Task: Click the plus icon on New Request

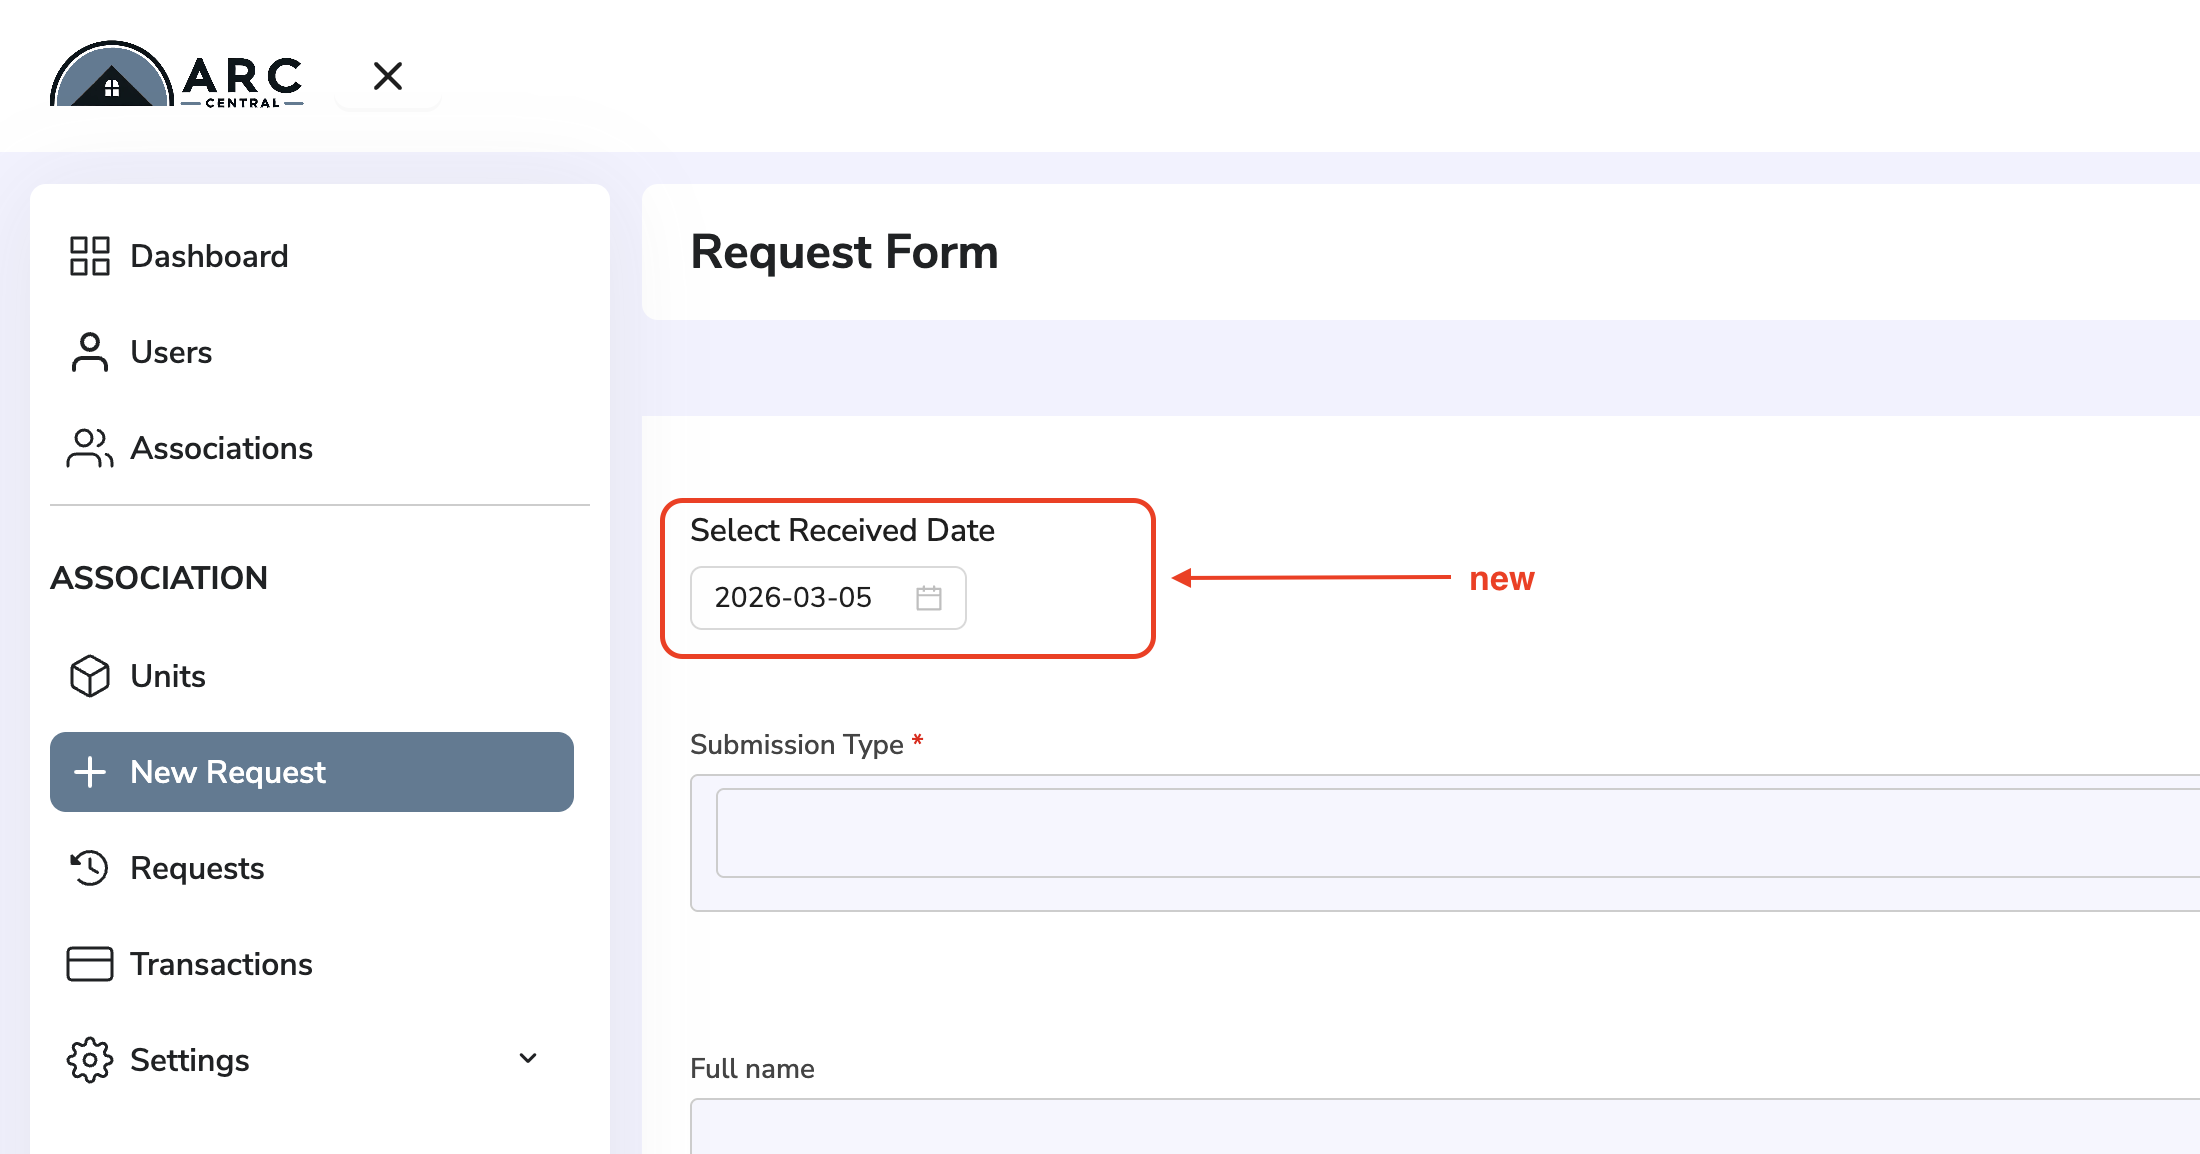Action: (x=89, y=772)
